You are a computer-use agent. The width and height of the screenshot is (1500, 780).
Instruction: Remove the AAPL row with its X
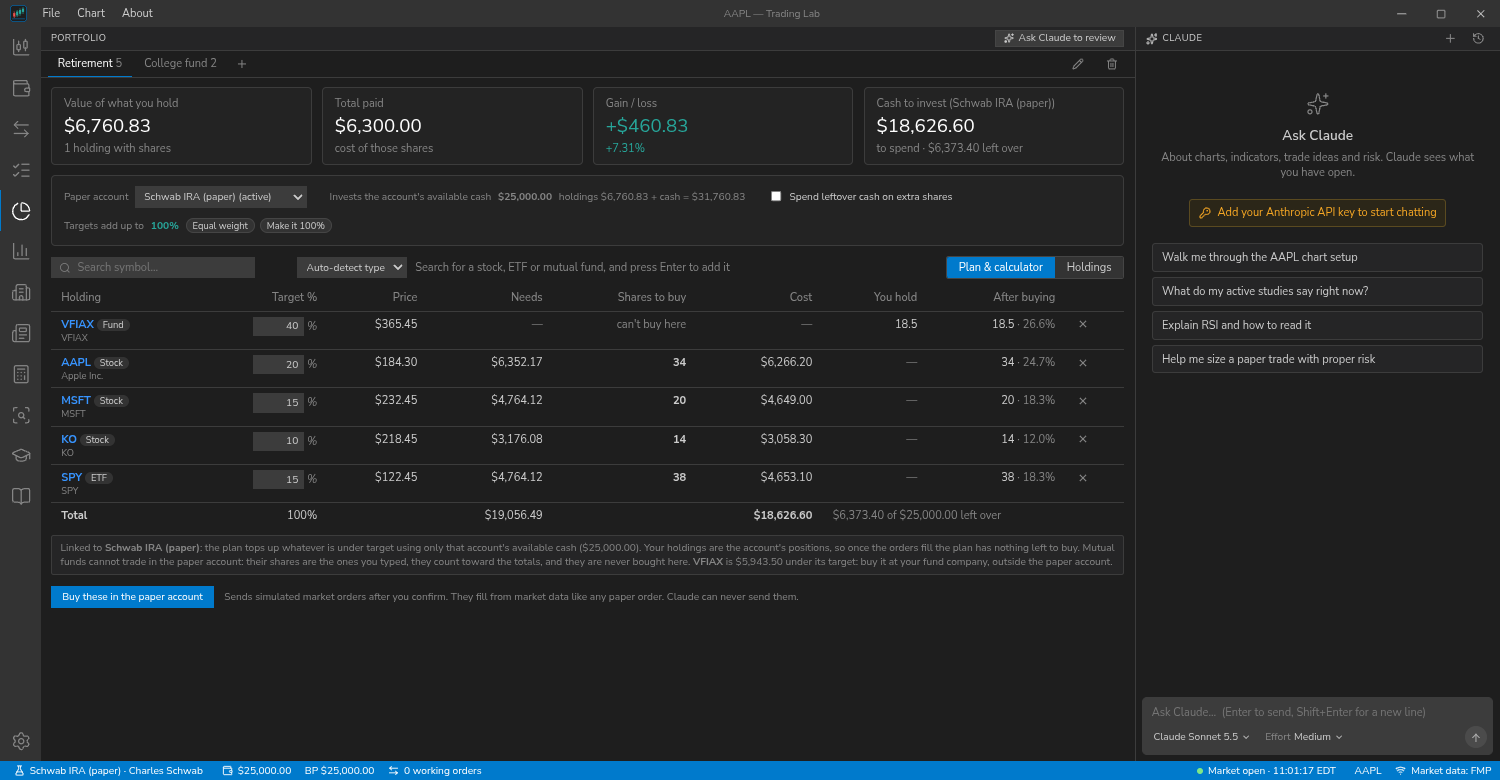(1083, 363)
